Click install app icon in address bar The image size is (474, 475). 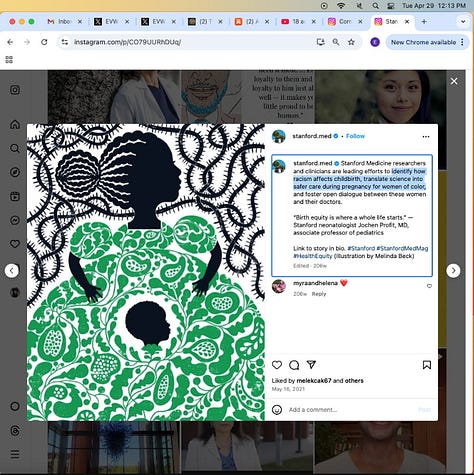click(320, 42)
